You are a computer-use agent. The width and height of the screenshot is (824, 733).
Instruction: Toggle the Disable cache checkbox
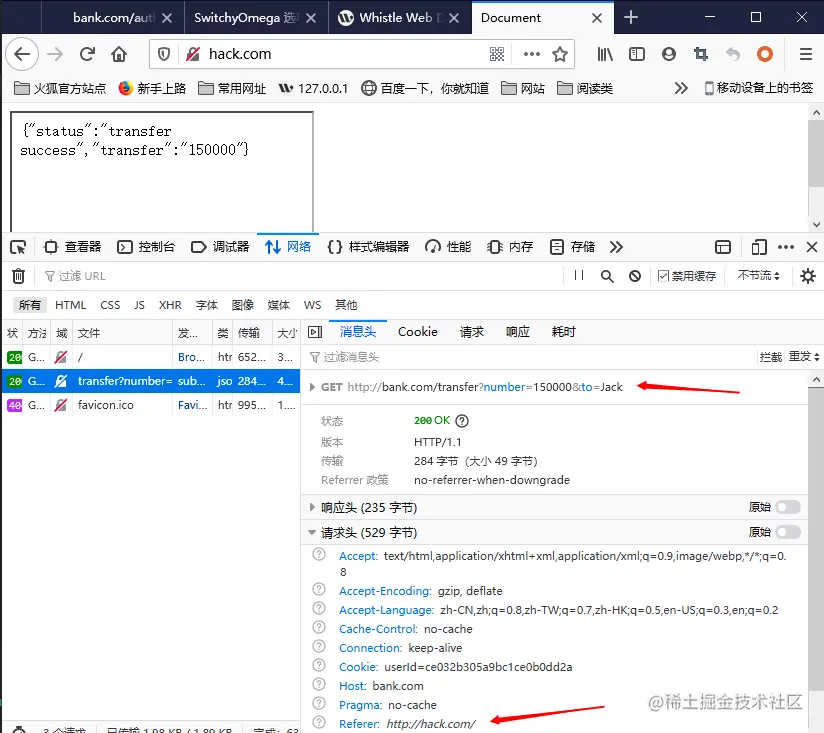[663, 276]
